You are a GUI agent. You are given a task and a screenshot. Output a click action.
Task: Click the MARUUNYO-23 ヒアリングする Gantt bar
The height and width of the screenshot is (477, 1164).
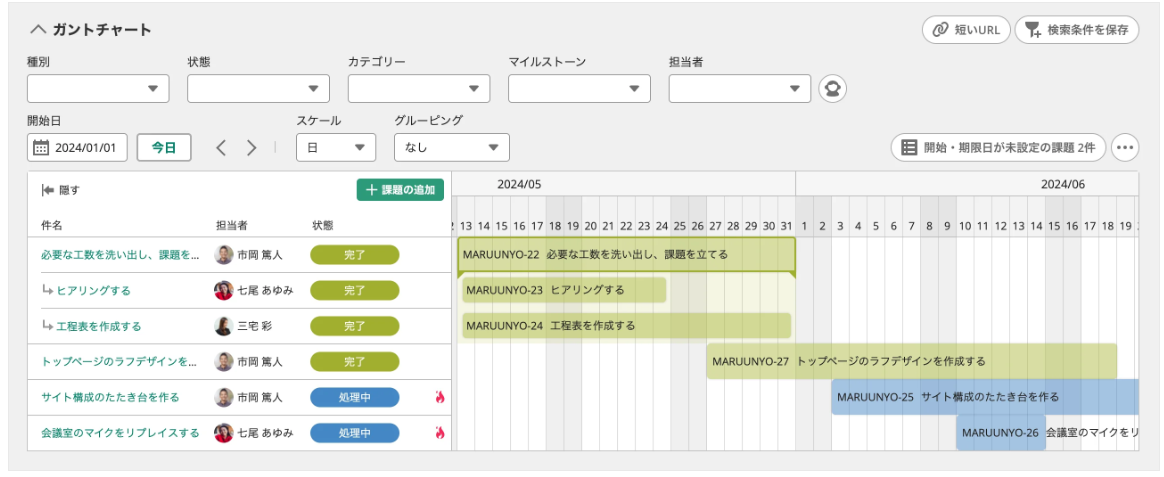tap(564, 289)
